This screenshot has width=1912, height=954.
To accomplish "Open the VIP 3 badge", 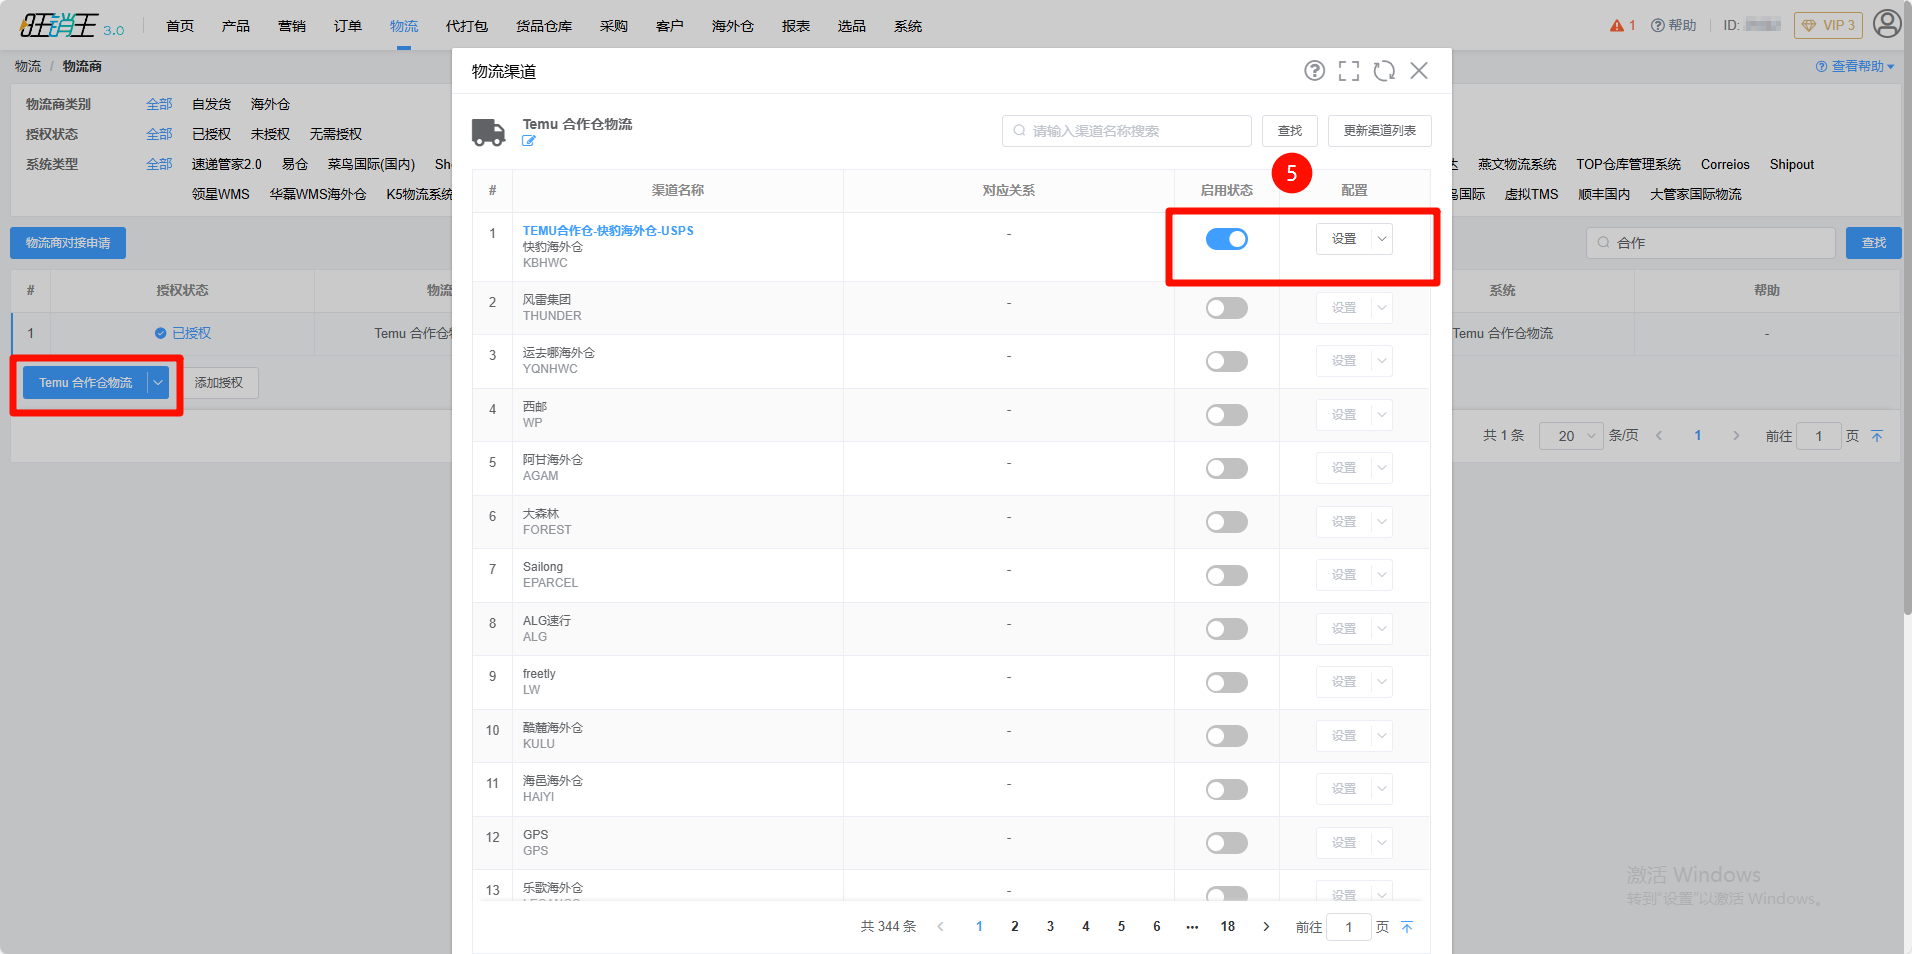I will [1828, 25].
